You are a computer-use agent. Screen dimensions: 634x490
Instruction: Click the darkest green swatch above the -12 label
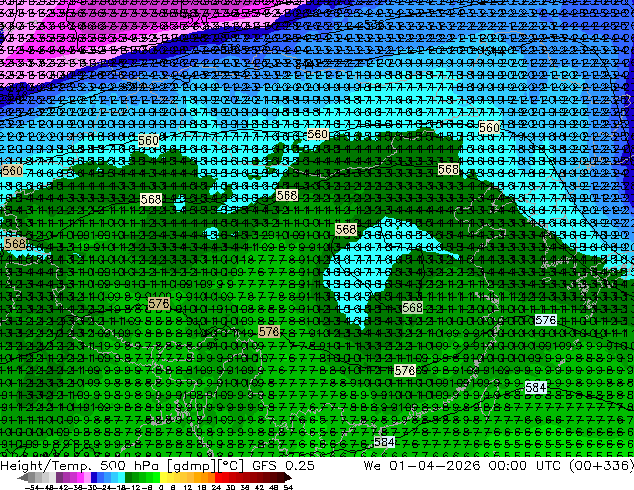coord(129,477)
